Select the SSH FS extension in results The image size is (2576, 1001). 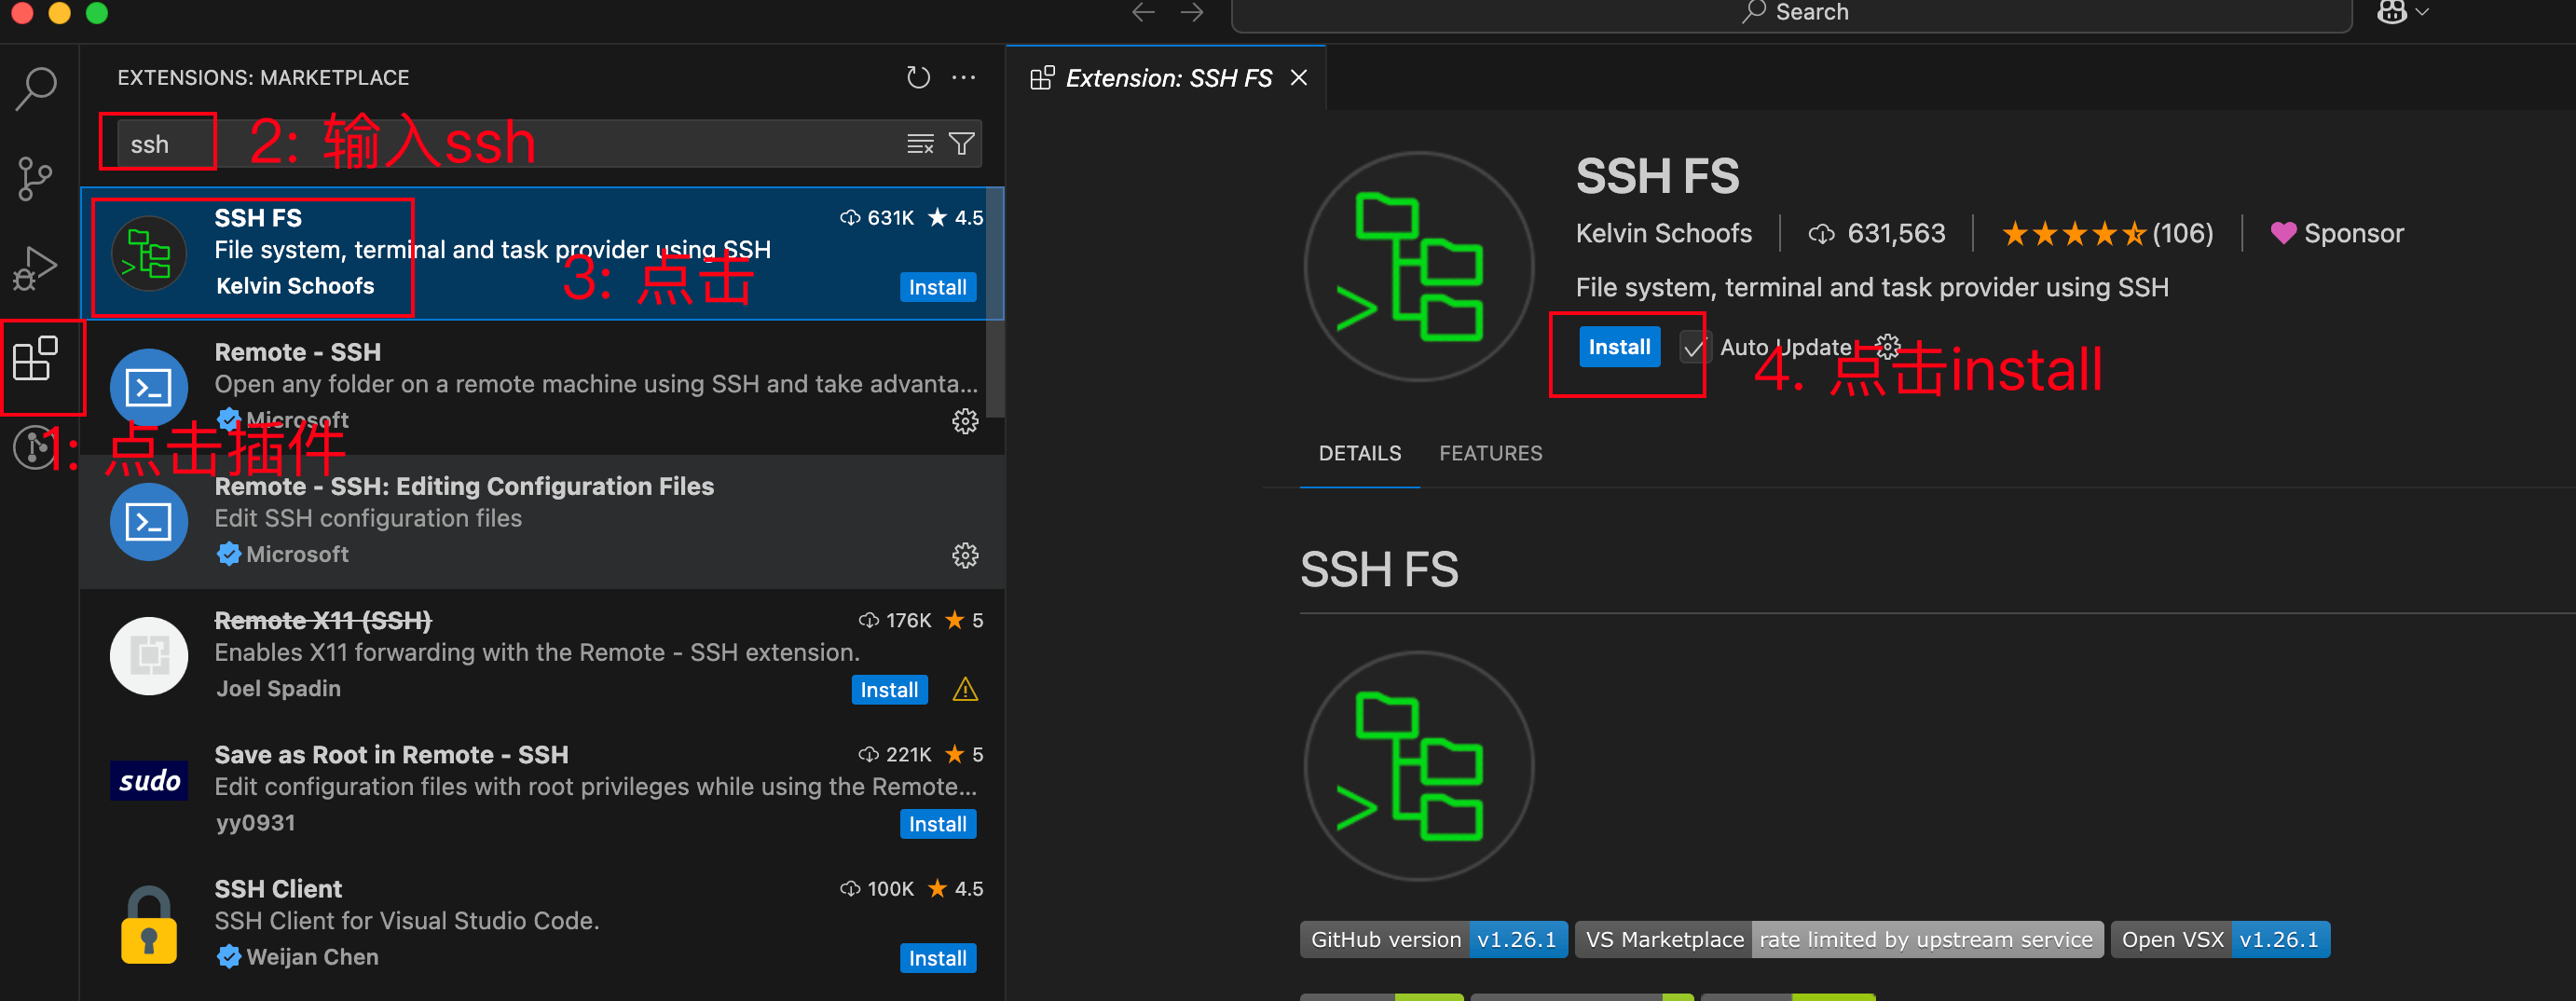click(x=542, y=253)
